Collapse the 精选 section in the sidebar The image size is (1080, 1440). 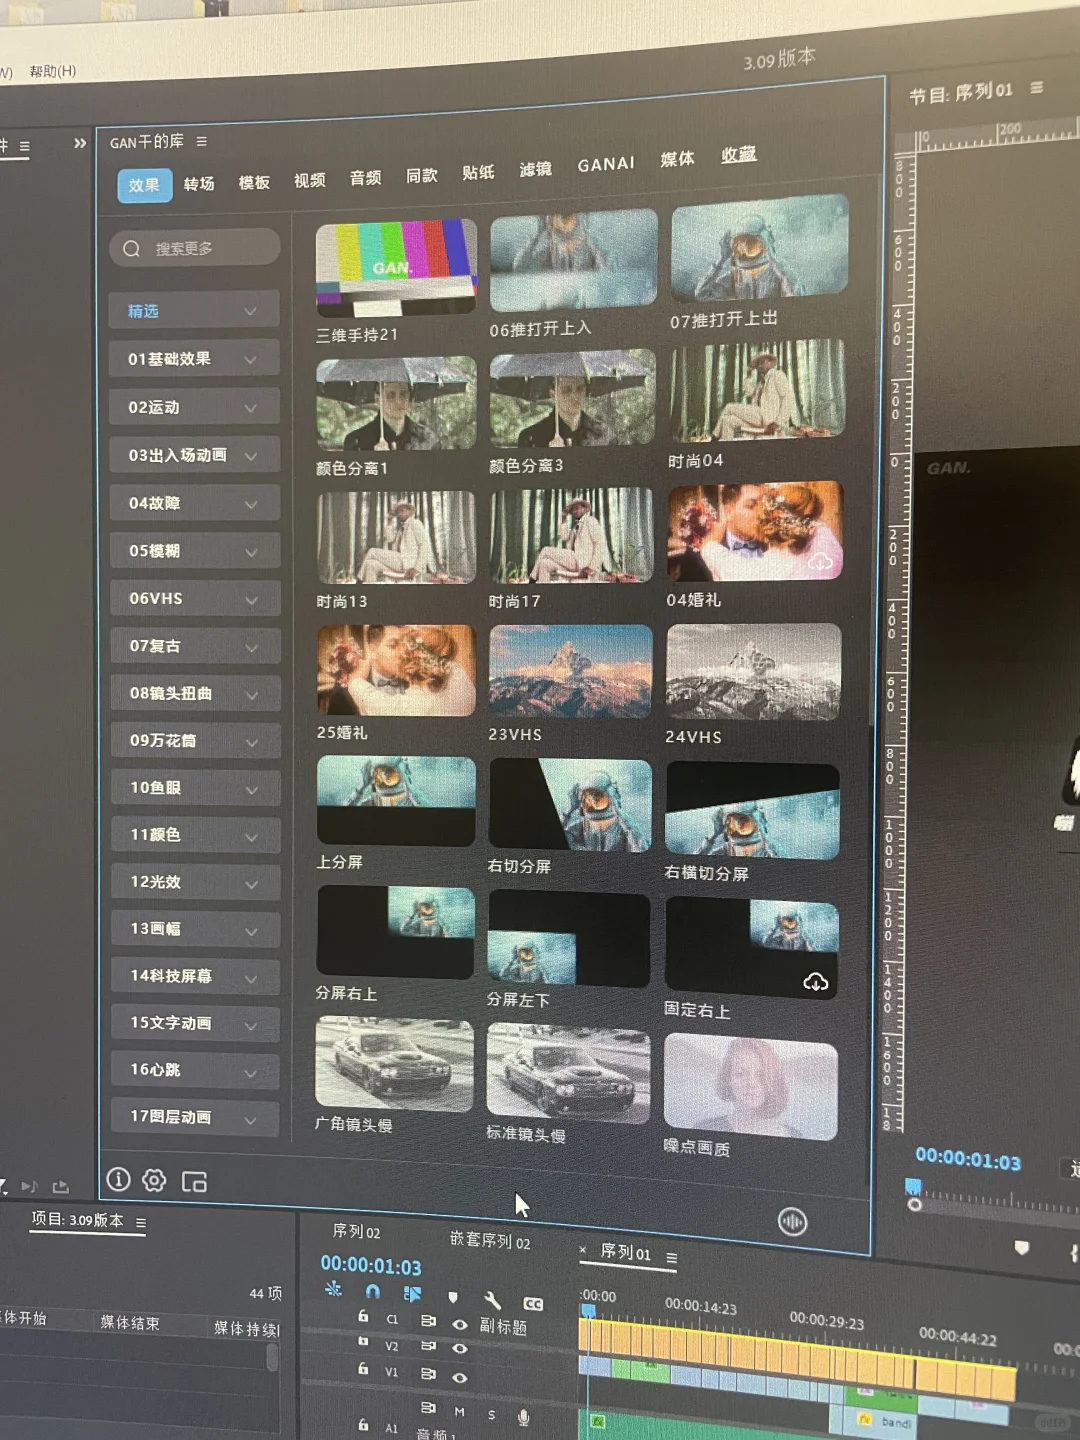coord(192,310)
